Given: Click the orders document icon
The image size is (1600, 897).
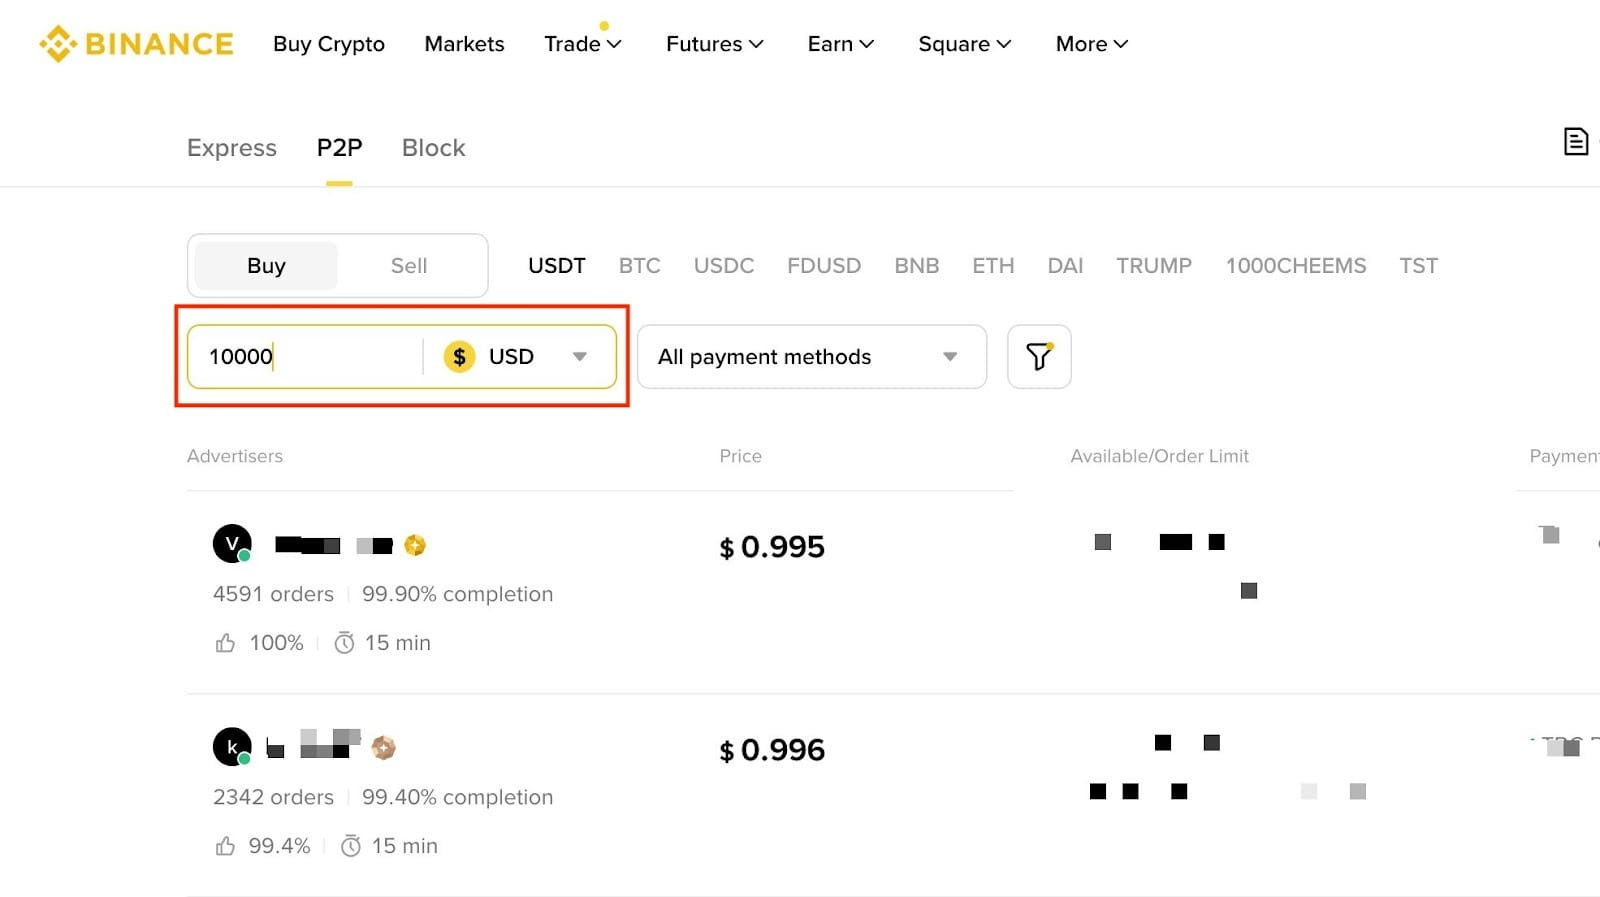Looking at the screenshot, I should [1575, 142].
